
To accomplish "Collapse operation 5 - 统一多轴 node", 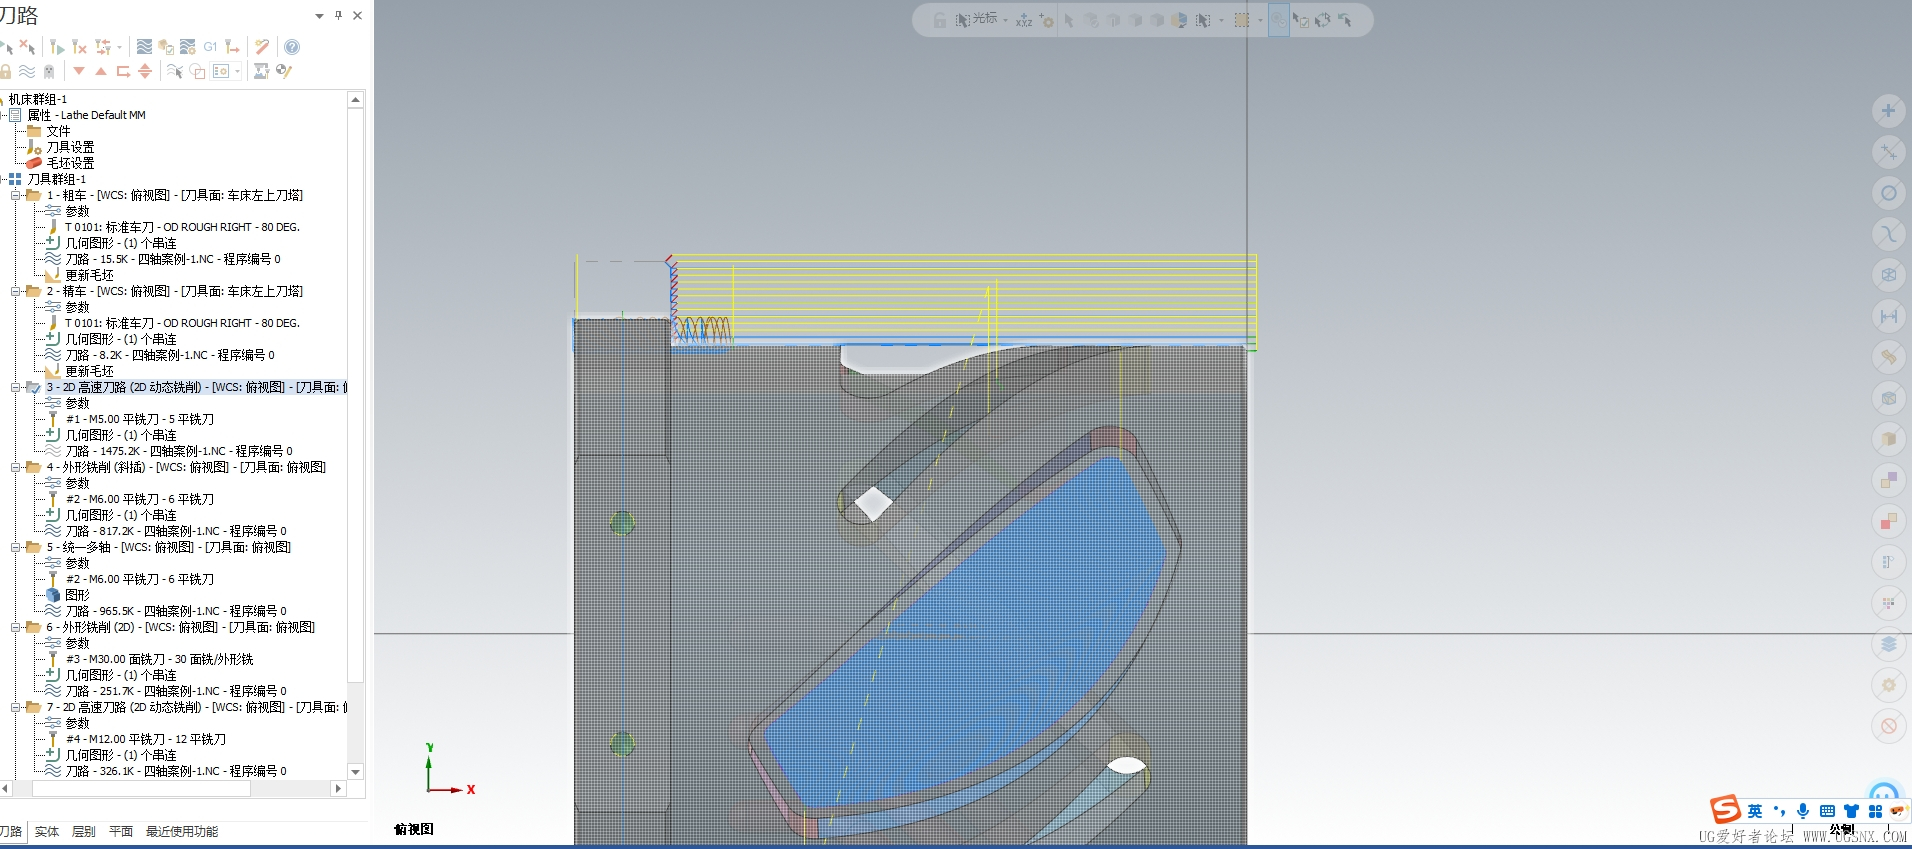I will point(15,547).
